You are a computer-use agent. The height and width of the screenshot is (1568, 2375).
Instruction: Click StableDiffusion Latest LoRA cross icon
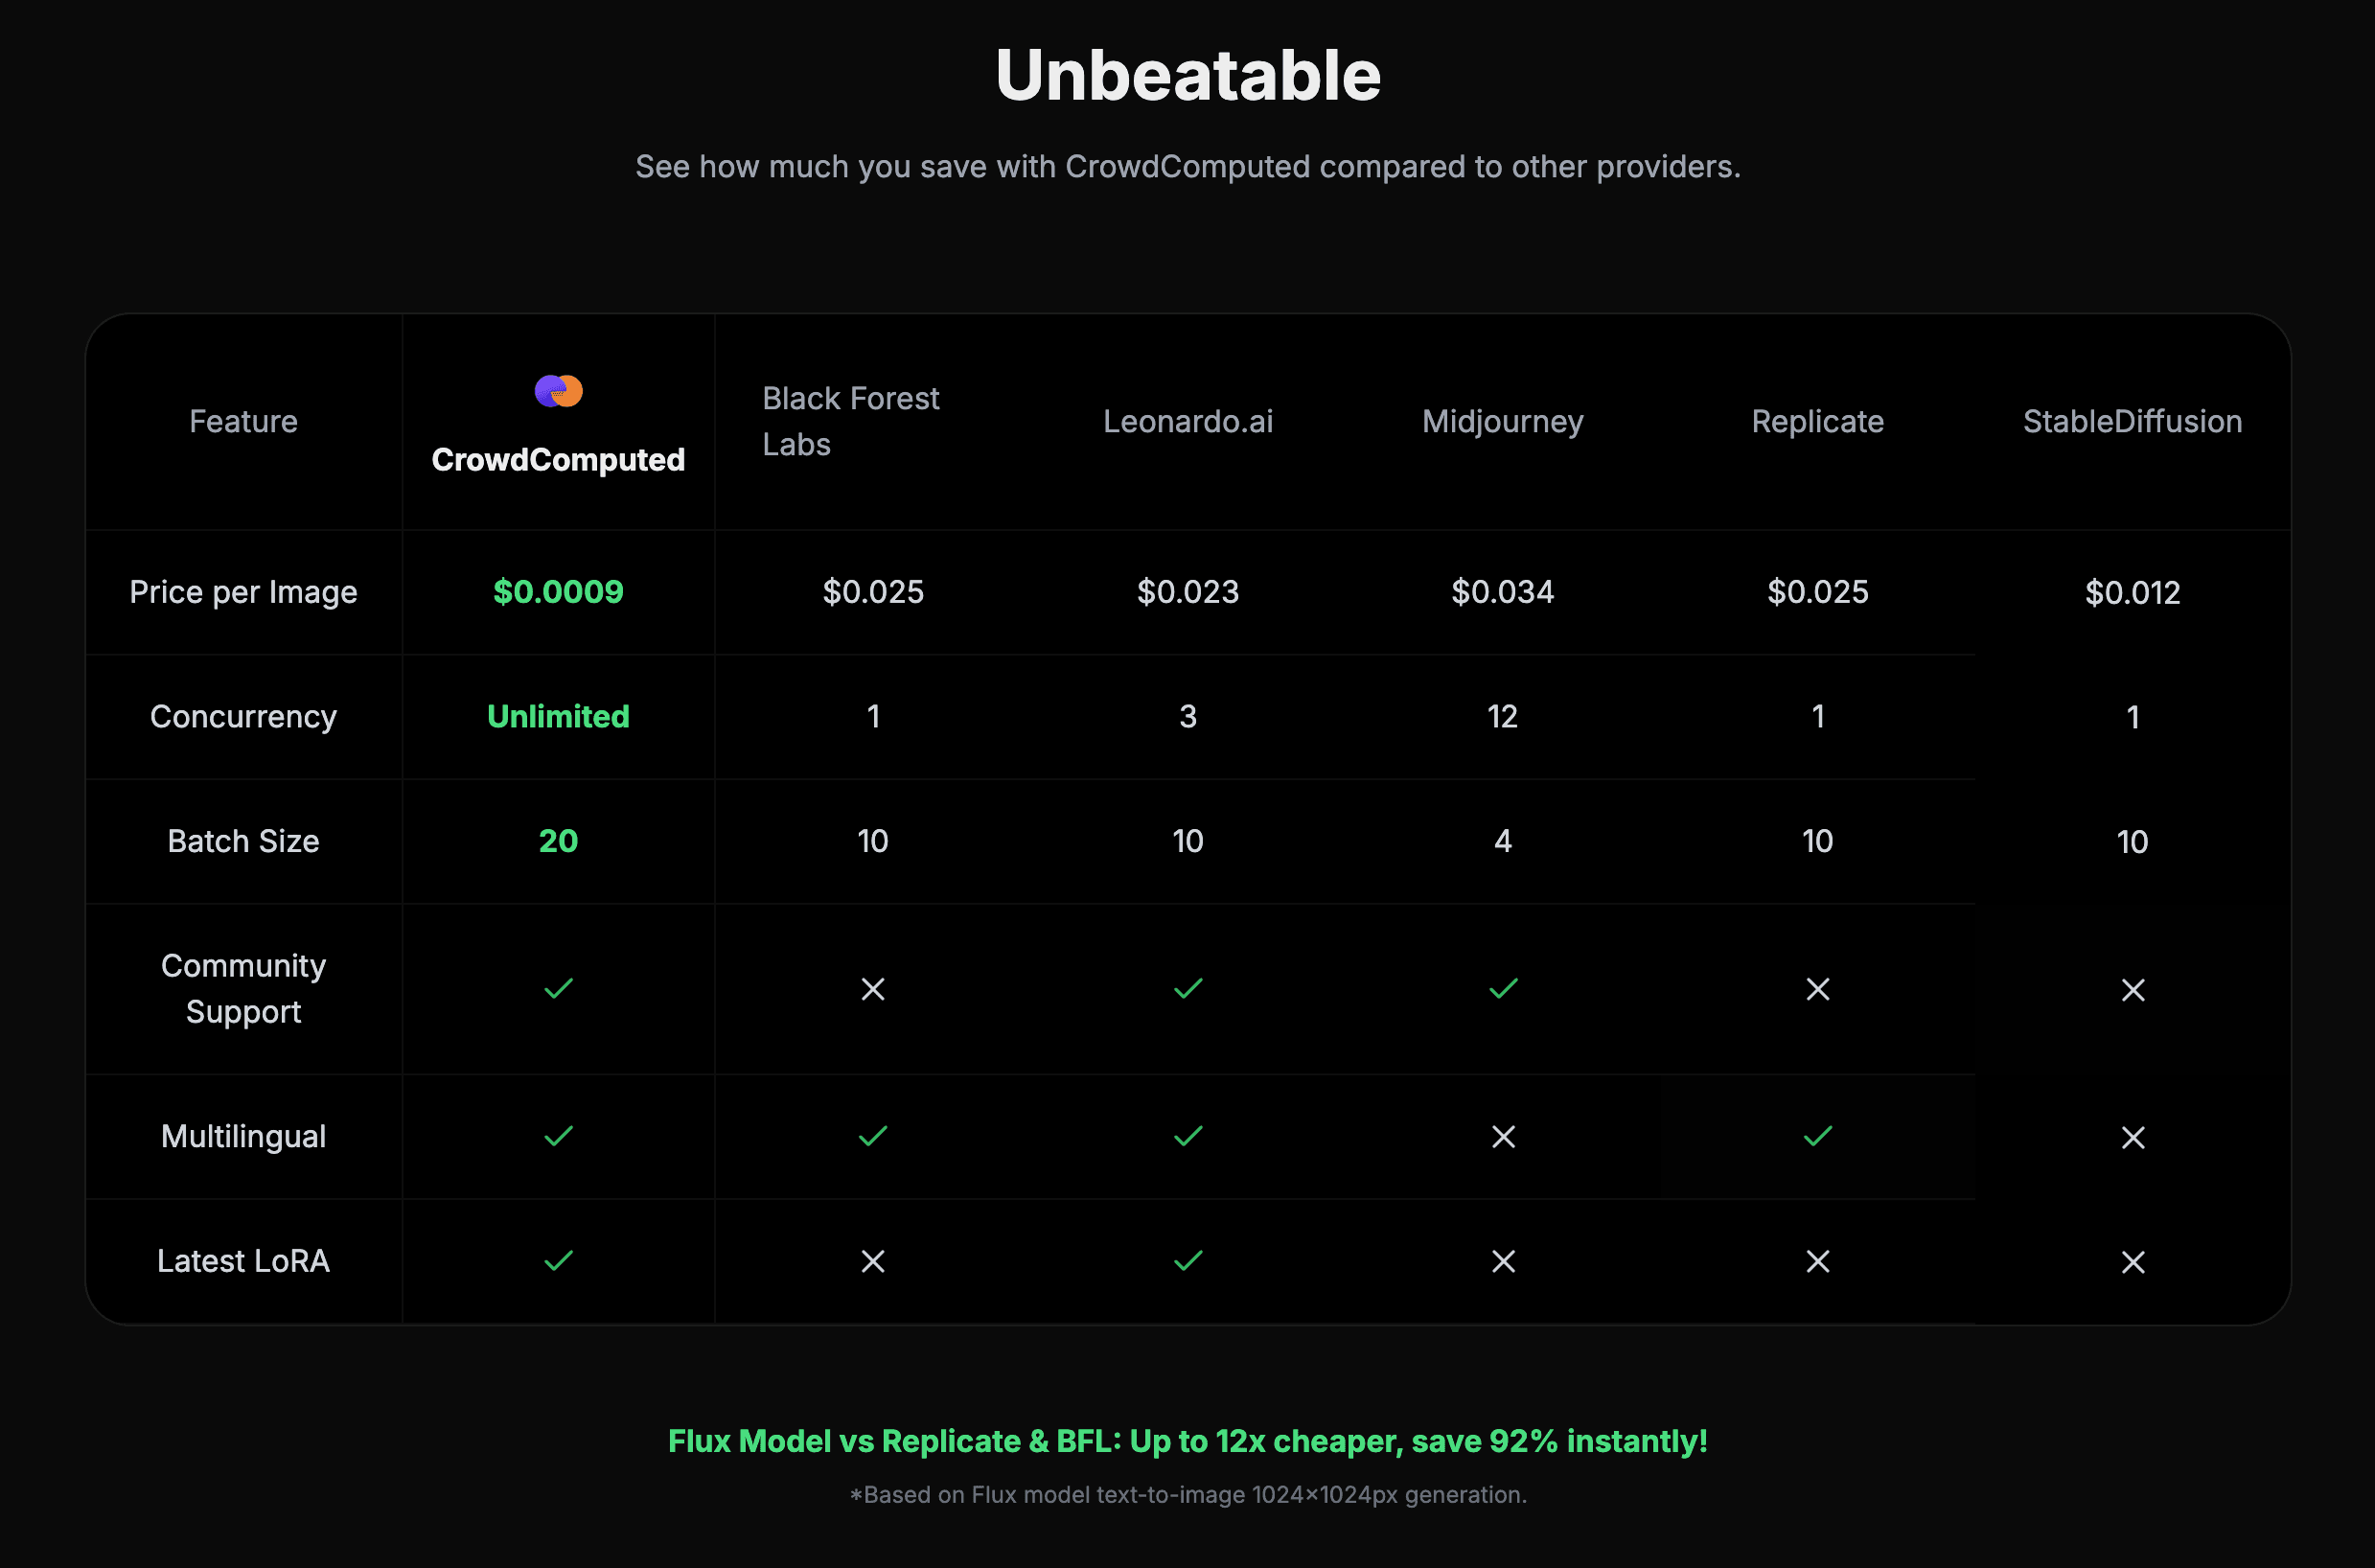2133,1262
